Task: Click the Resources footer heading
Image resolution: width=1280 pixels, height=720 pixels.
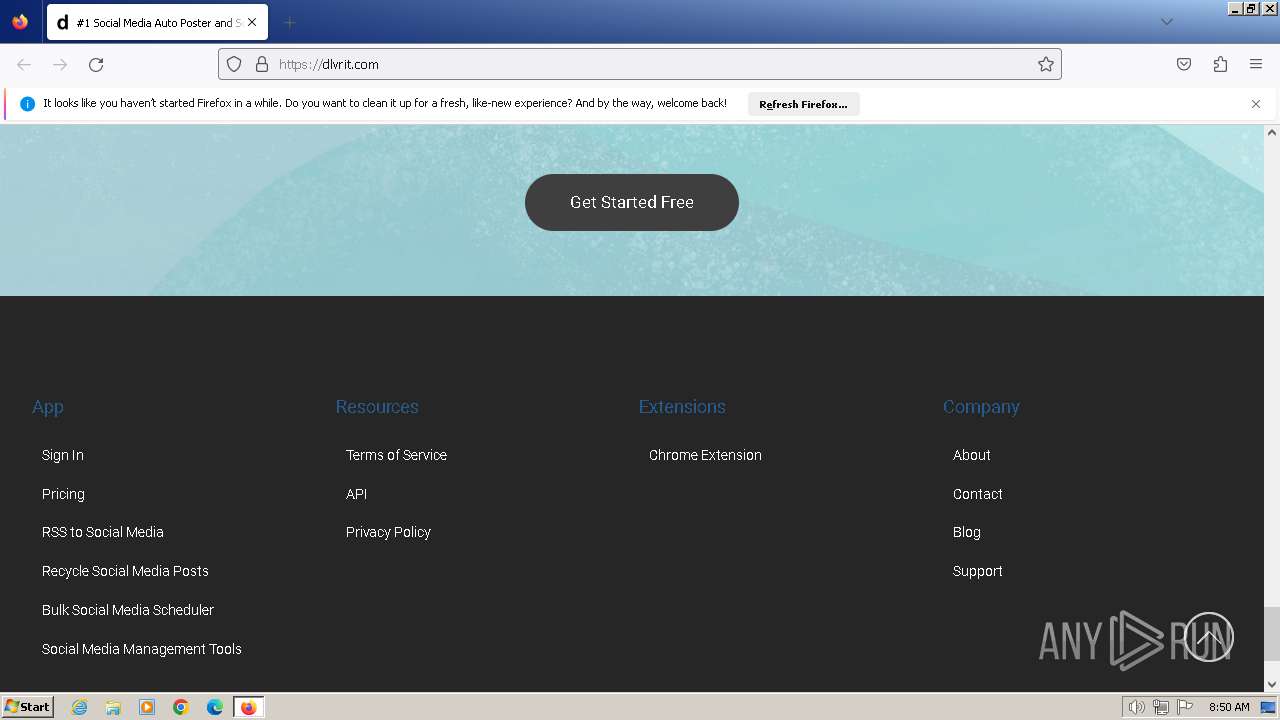Action: pyautogui.click(x=377, y=407)
